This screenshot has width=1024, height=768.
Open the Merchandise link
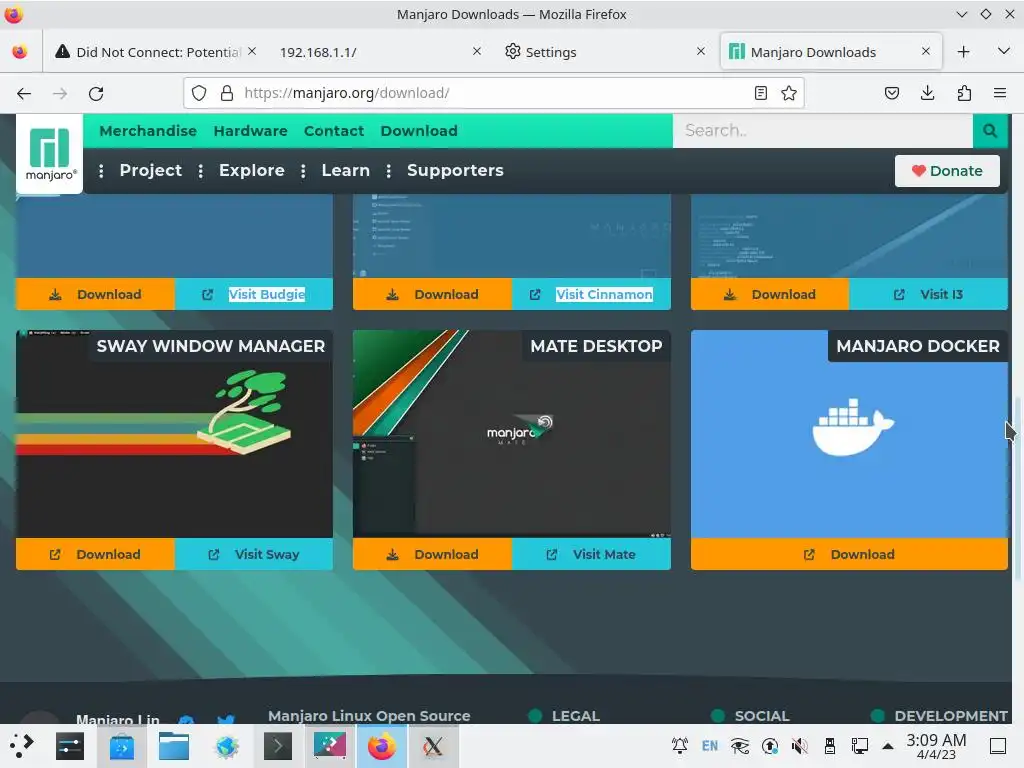(148, 131)
